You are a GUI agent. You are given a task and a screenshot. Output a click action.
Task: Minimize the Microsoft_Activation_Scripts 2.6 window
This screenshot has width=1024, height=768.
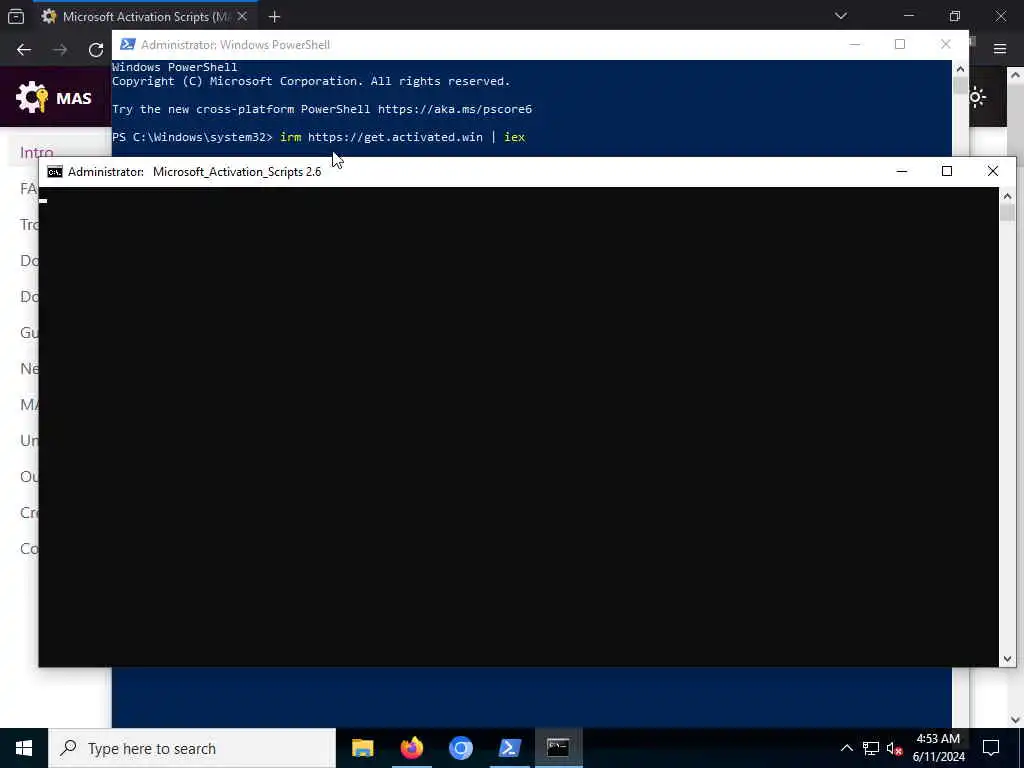(x=902, y=171)
